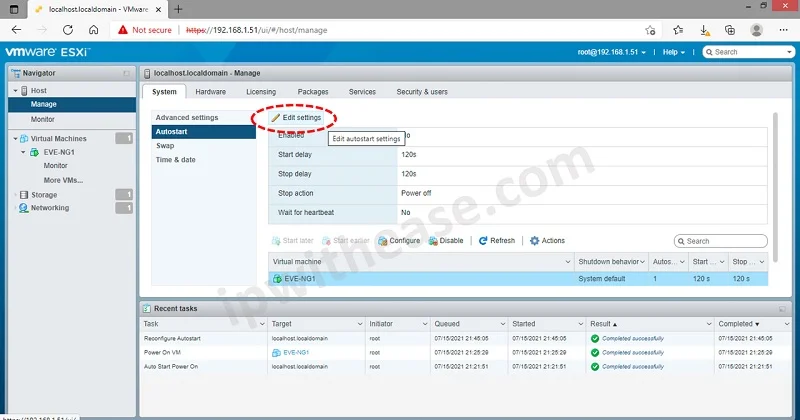Collapse the Virtual Machines tree node

pyautogui.click(x=14, y=138)
